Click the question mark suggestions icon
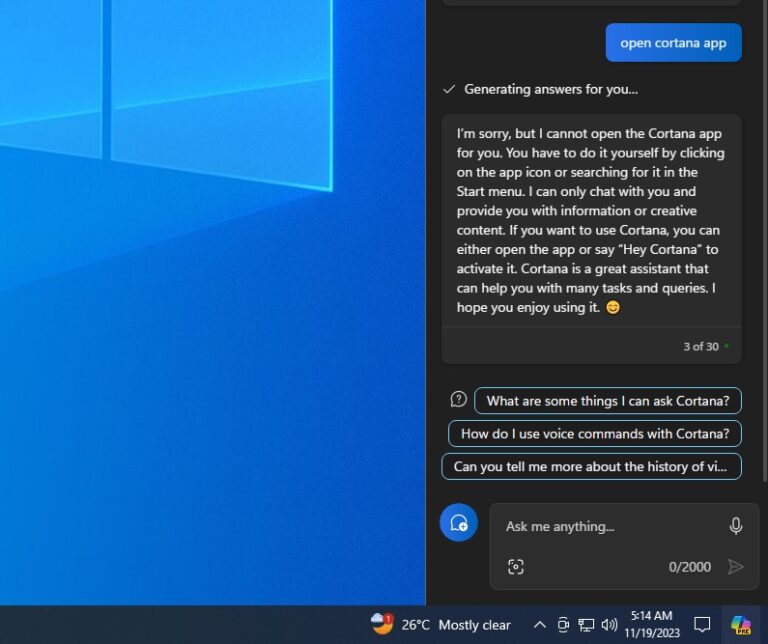Viewport: 768px width, 644px height. click(x=458, y=400)
